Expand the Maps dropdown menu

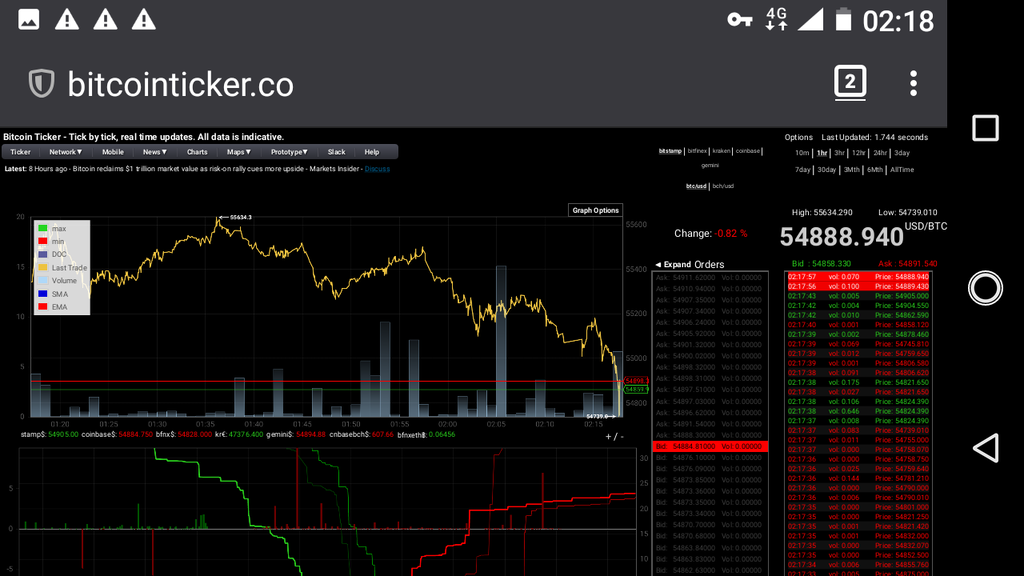coord(238,152)
